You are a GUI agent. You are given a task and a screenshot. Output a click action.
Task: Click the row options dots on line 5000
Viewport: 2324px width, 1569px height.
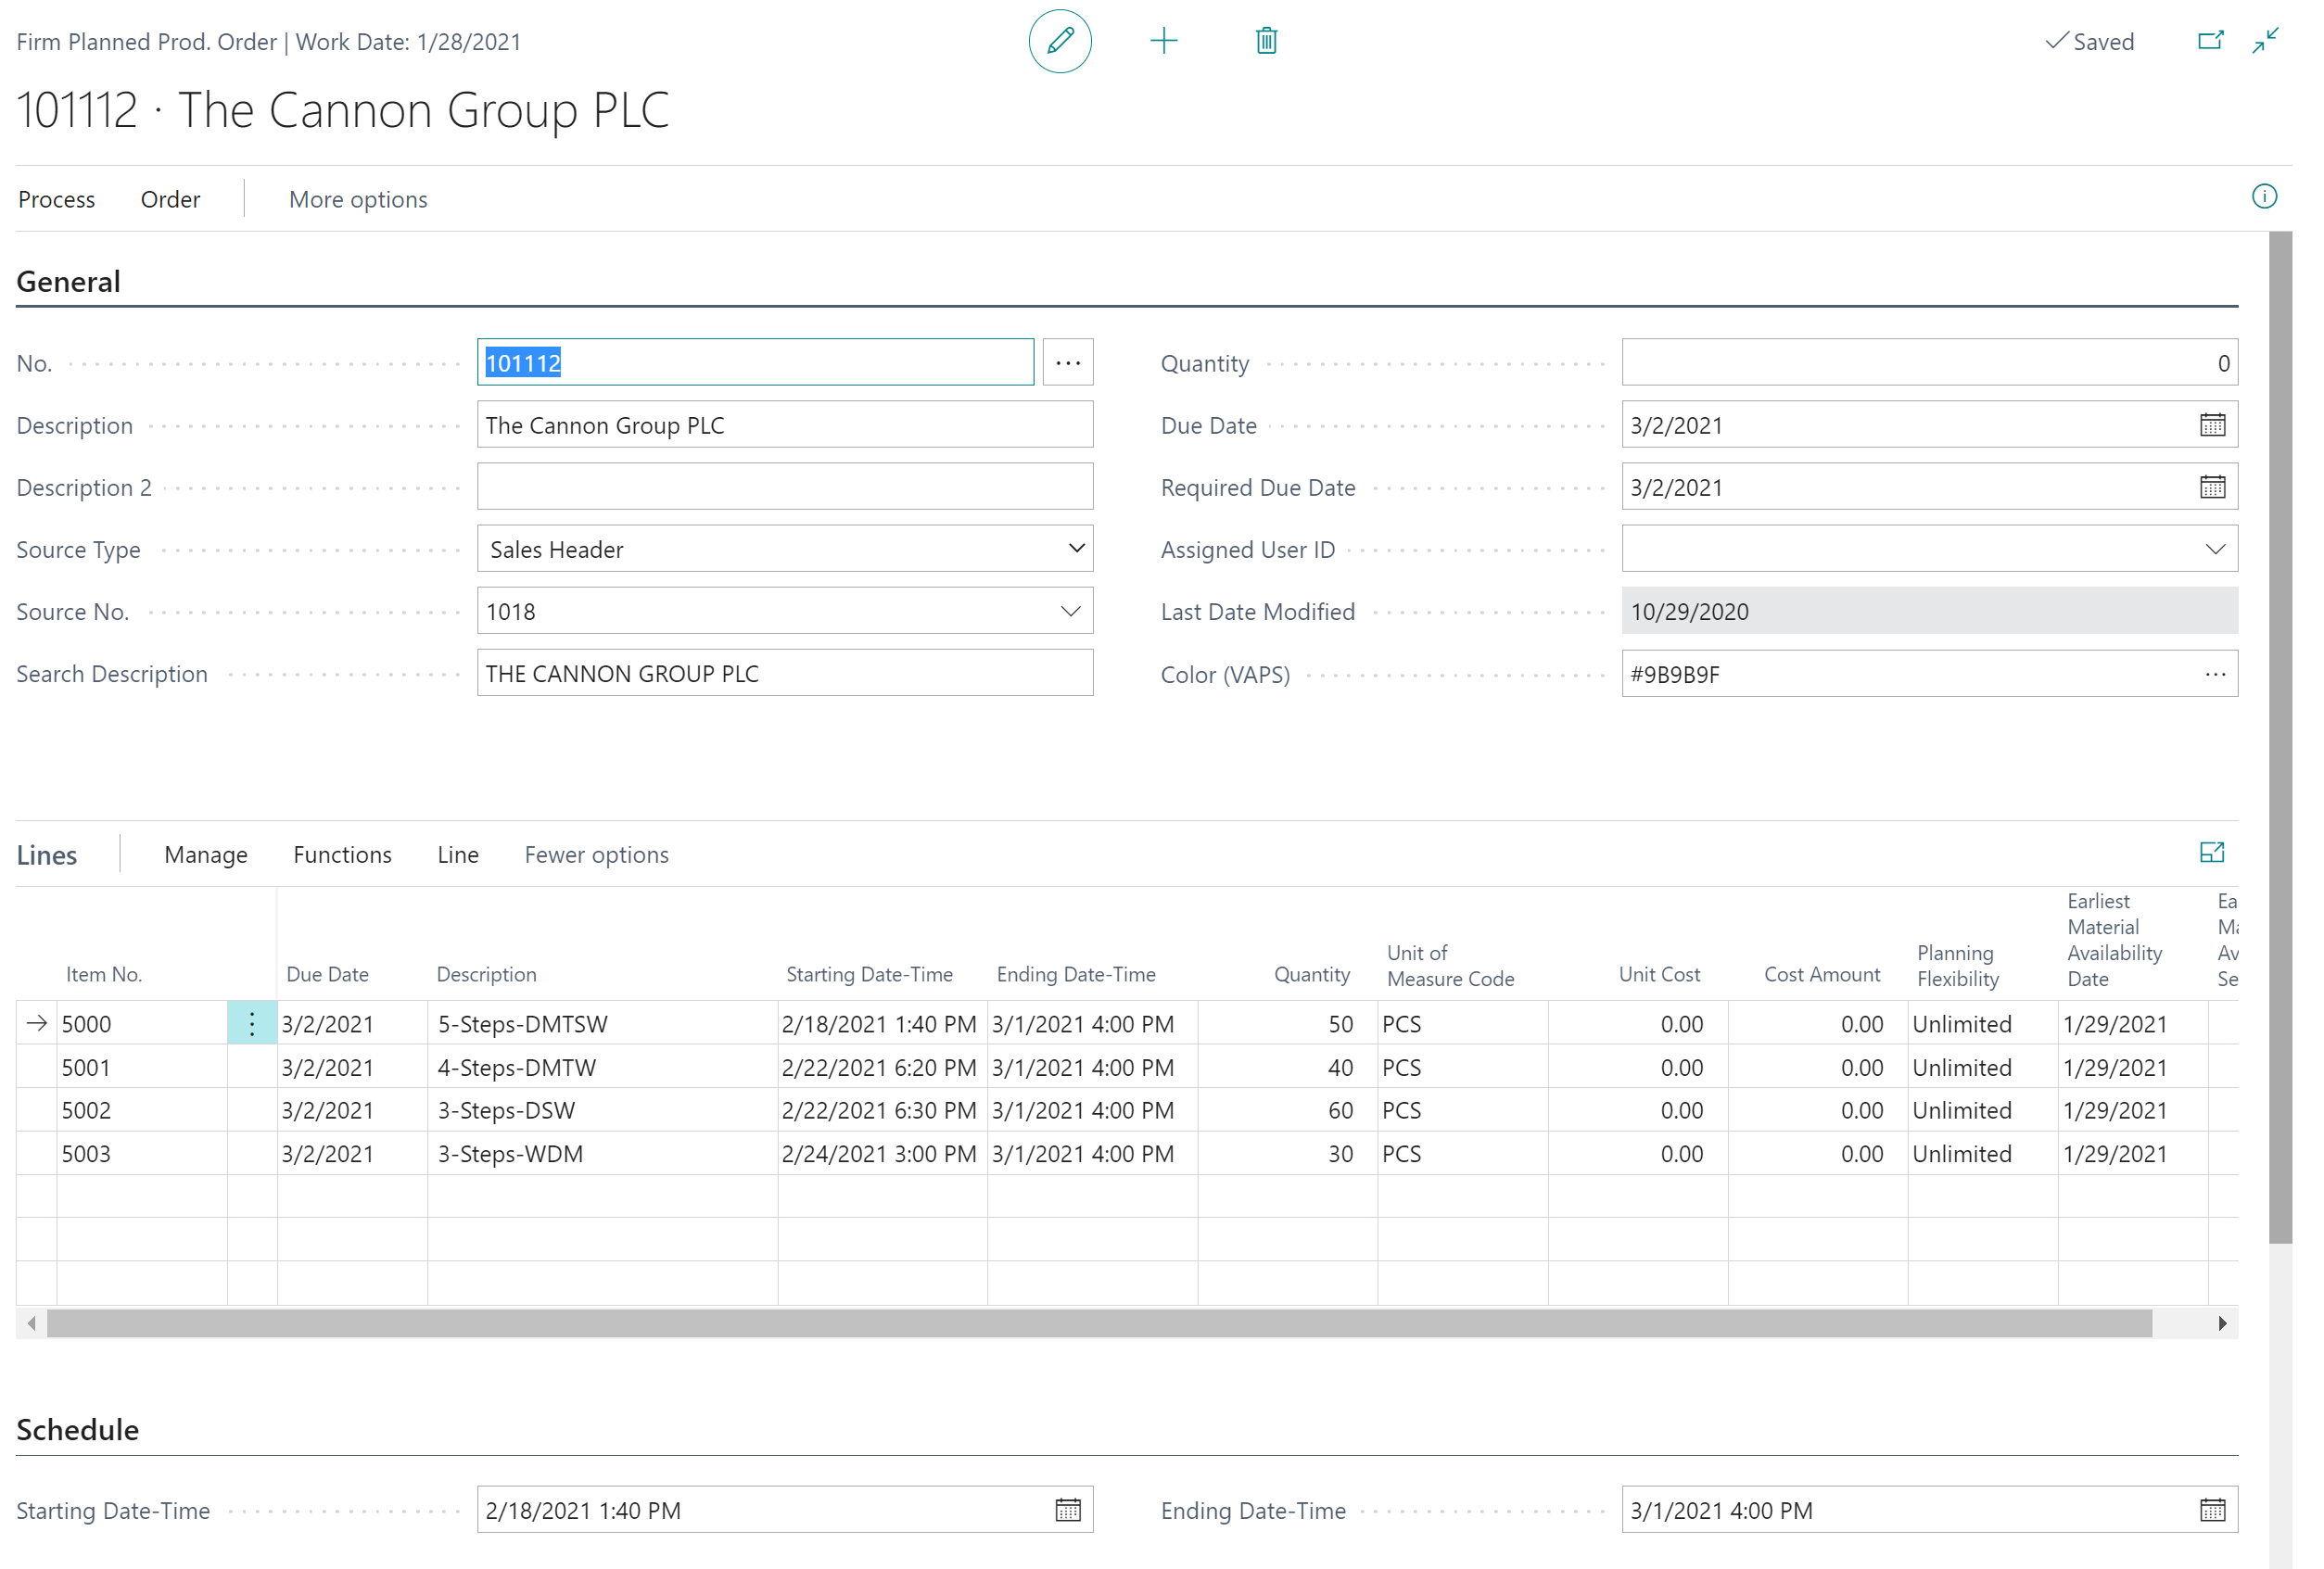click(251, 1023)
